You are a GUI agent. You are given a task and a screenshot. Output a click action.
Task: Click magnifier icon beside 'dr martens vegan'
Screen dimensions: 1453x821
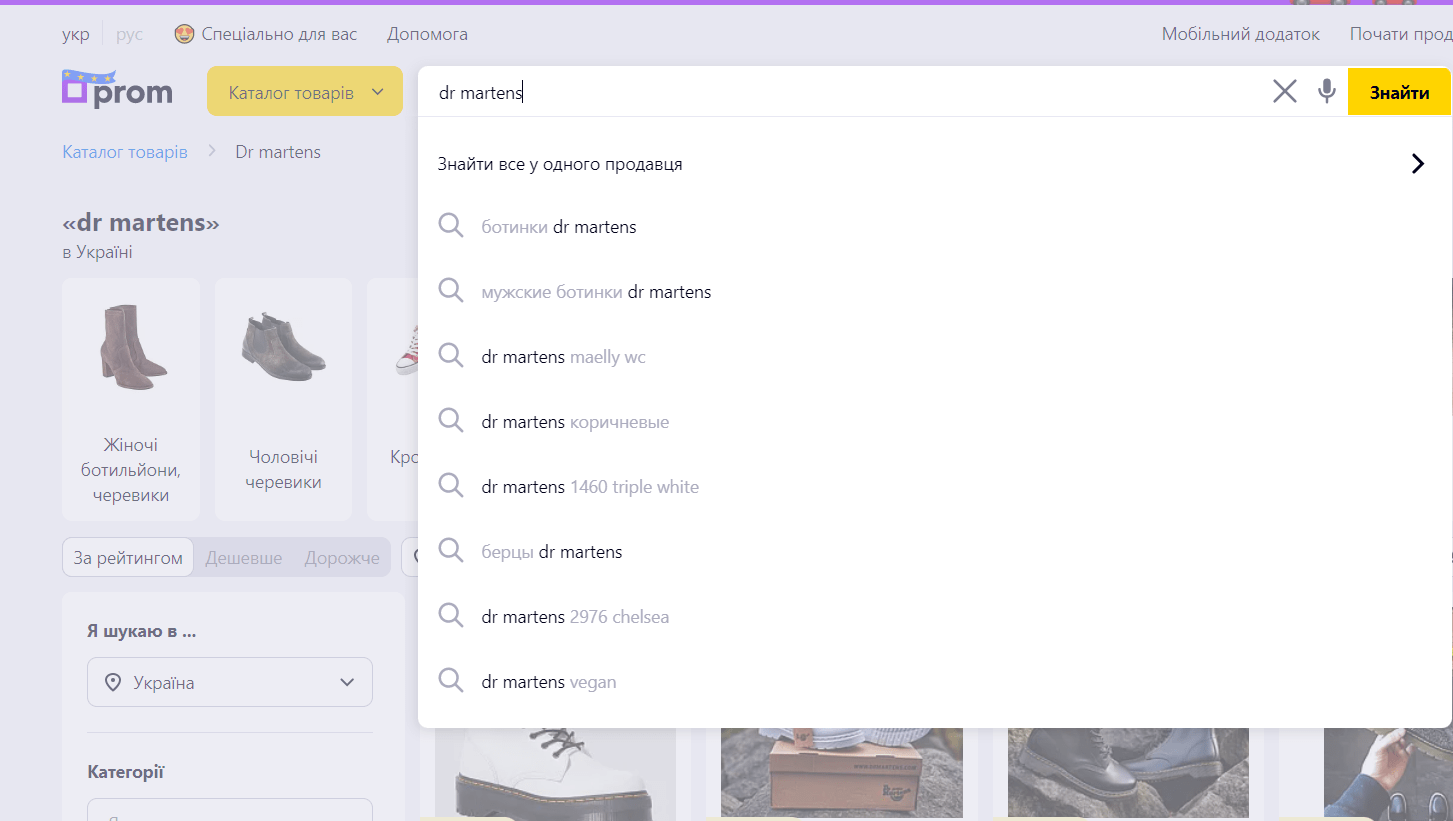451,681
